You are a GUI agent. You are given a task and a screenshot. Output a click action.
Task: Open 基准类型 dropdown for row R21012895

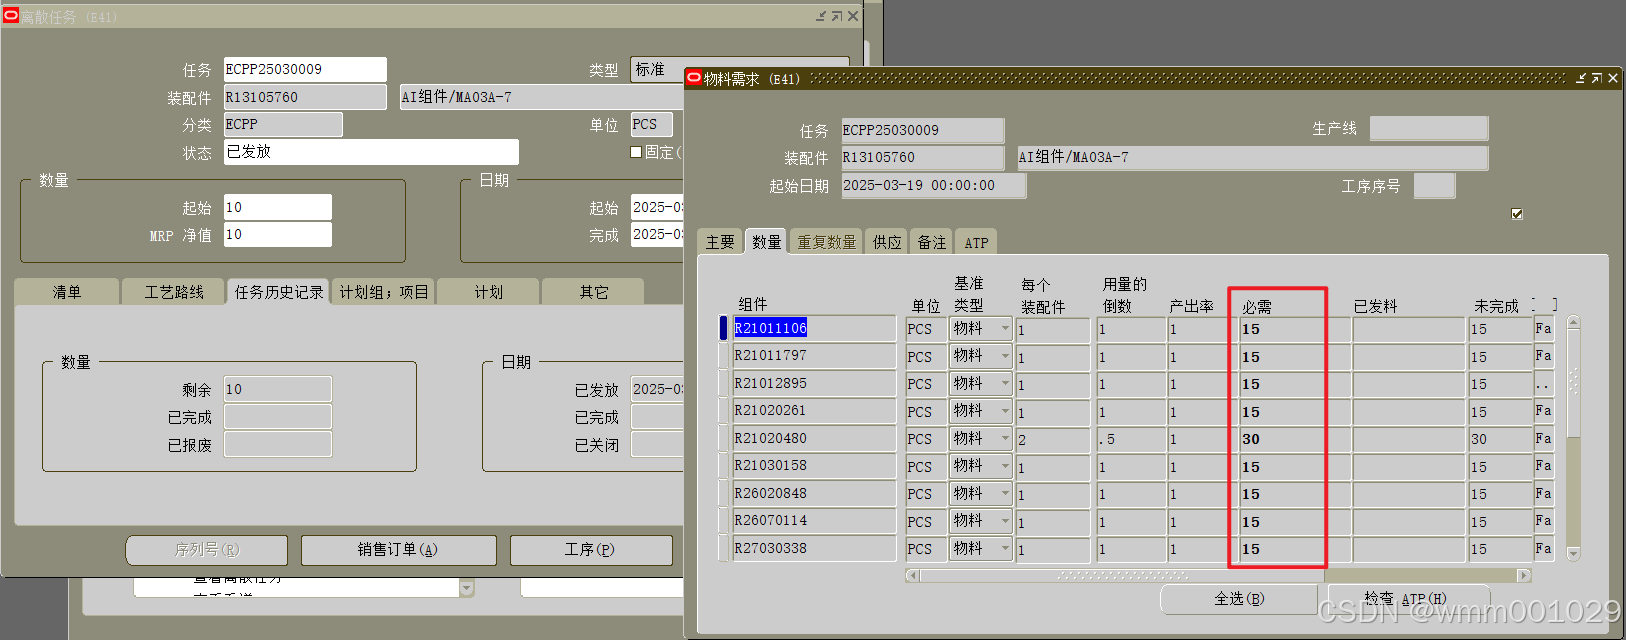[x=1005, y=383]
